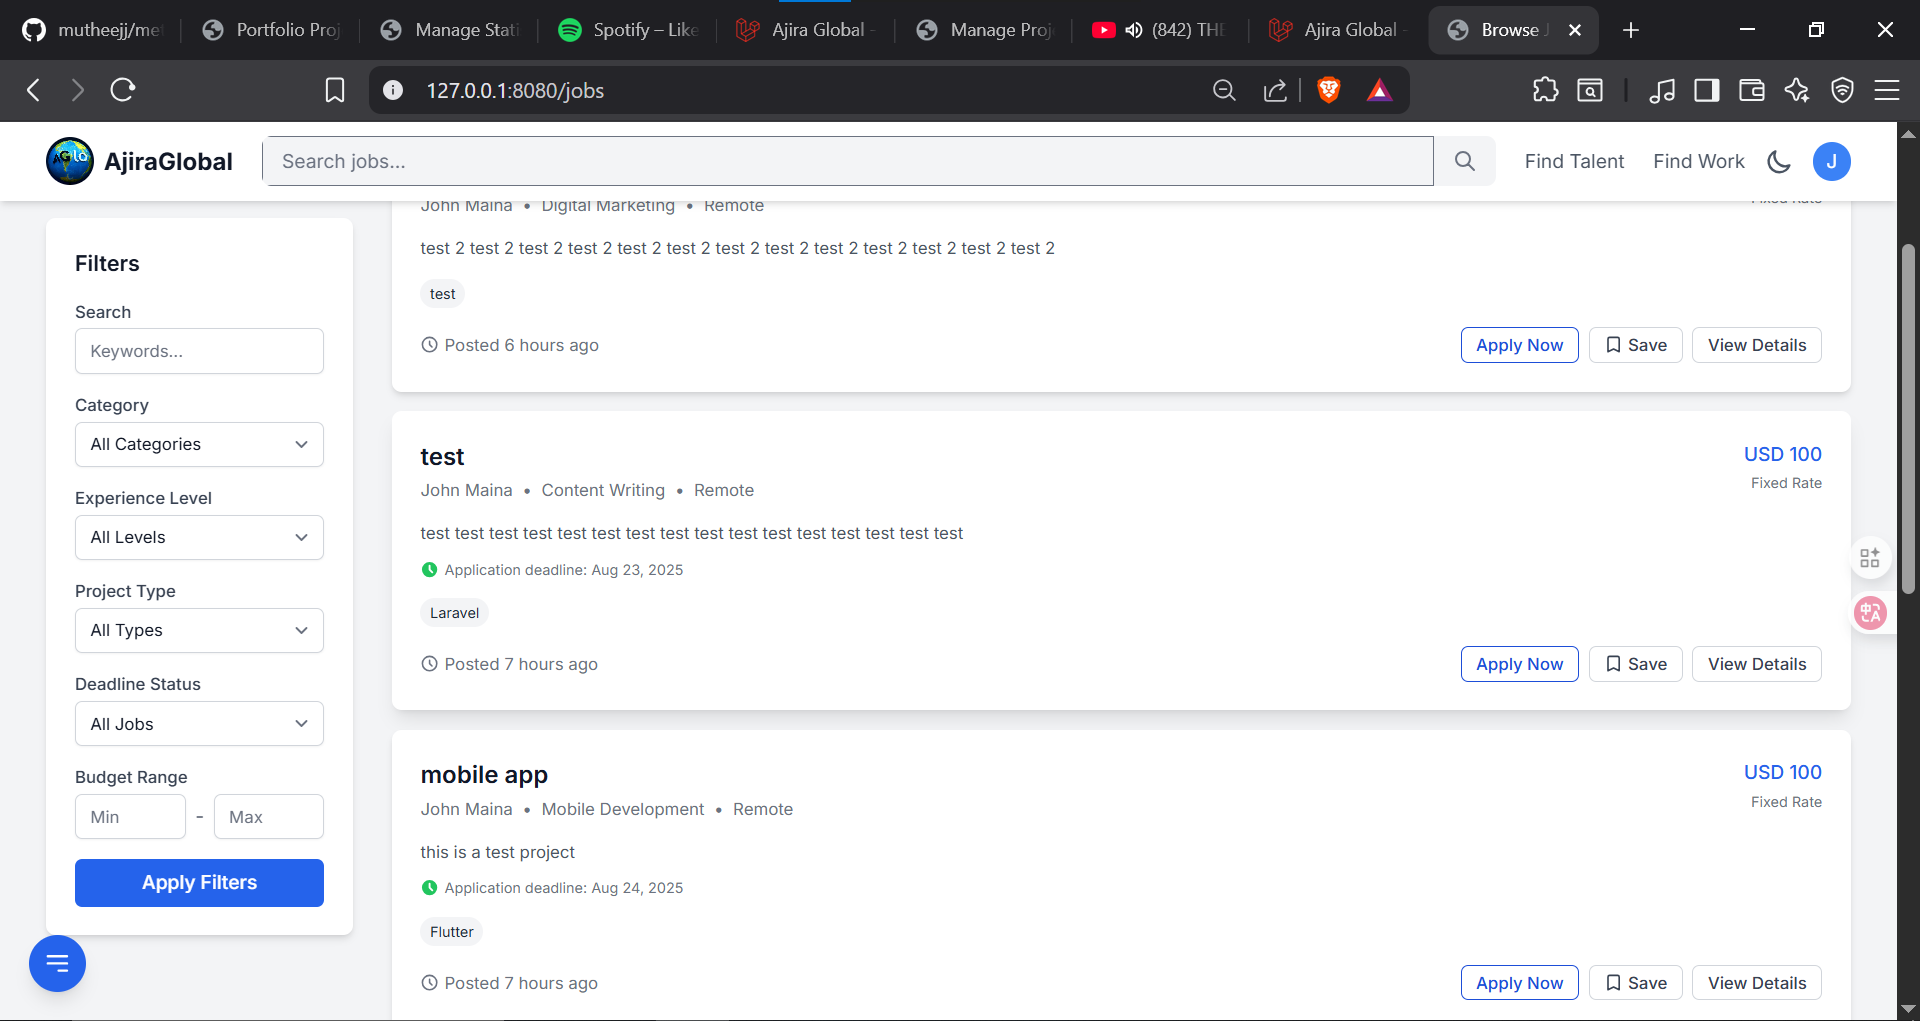Open the Find Talent menu item

(1574, 161)
